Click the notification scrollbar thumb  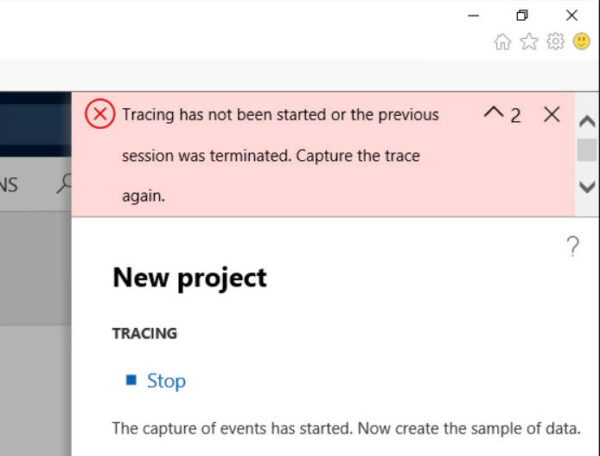click(x=587, y=150)
